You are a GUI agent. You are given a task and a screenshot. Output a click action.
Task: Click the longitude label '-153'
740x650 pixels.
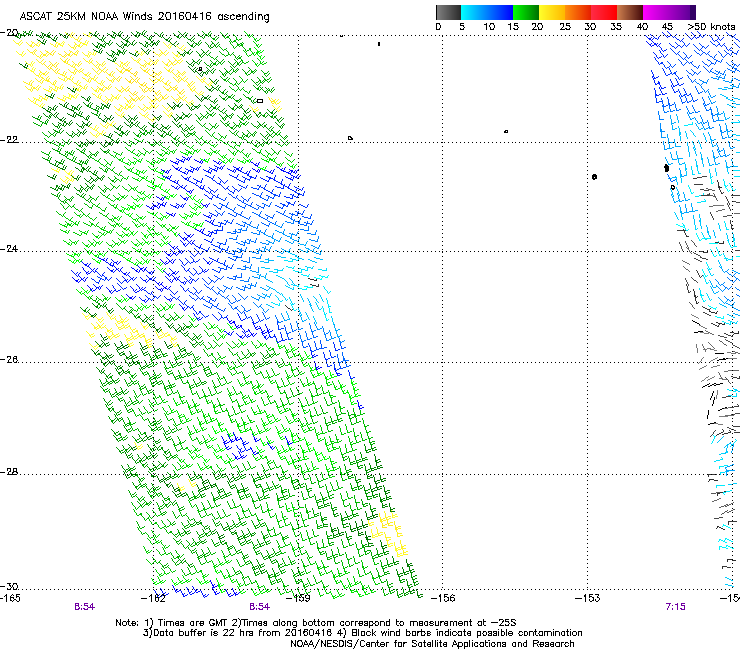coord(588,599)
